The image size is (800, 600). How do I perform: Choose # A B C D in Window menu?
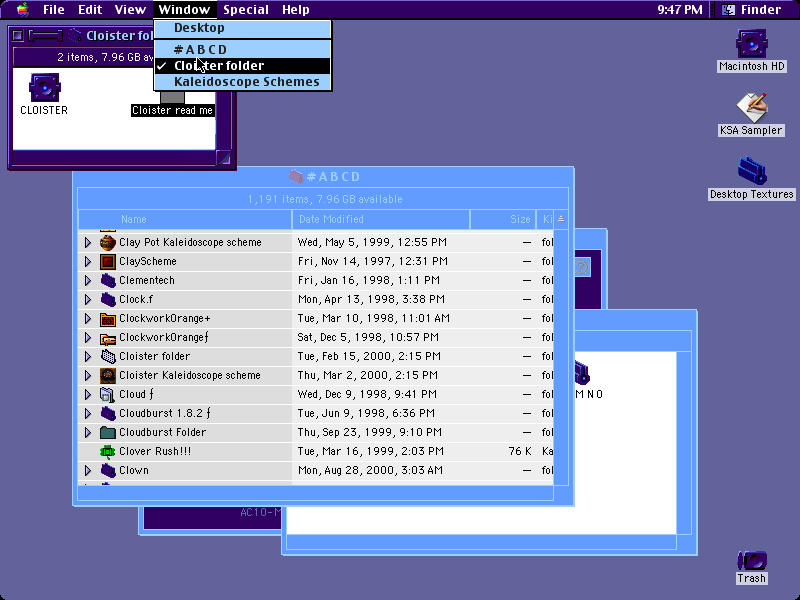point(242,49)
